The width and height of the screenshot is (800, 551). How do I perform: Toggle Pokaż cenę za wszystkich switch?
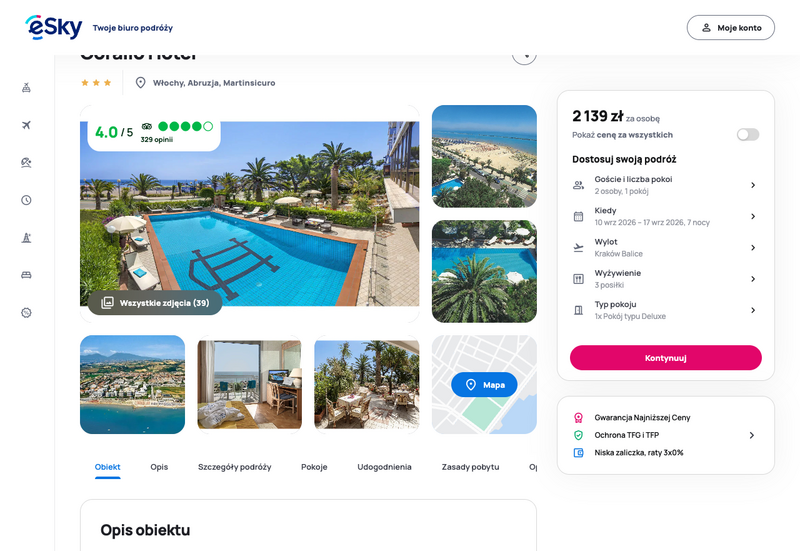click(x=748, y=135)
